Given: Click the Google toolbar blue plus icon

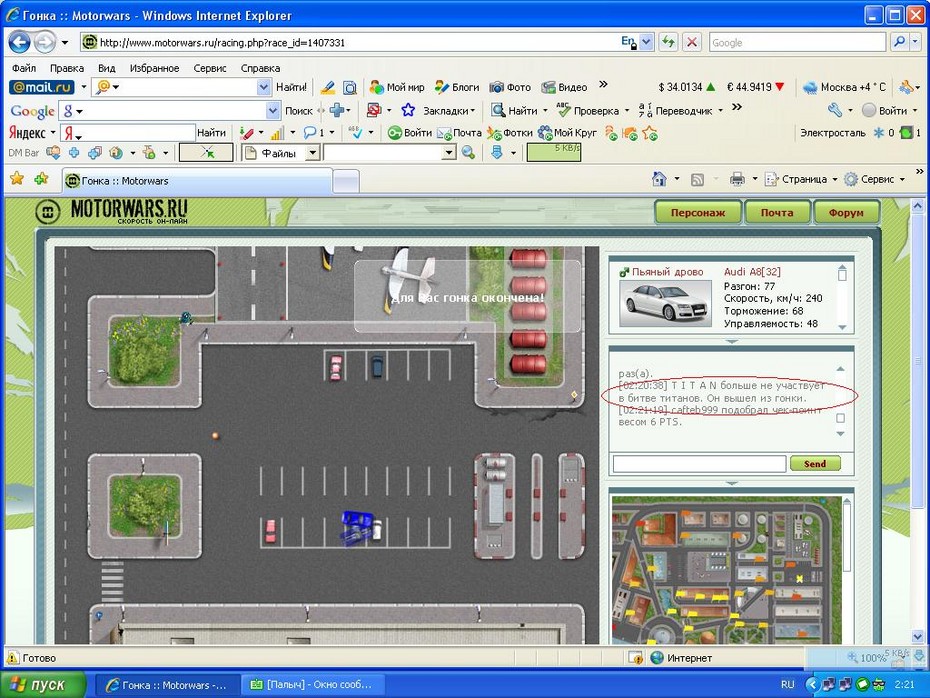Looking at the screenshot, I should [x=337, y=110].
